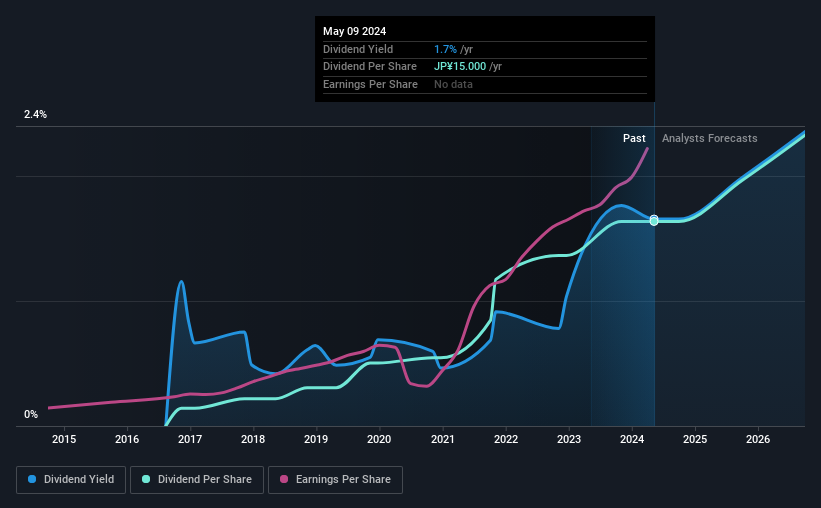Select the 2020 x-axis year label
The width and height of the screenshot is (821, 508).
(x=379, y=439)
